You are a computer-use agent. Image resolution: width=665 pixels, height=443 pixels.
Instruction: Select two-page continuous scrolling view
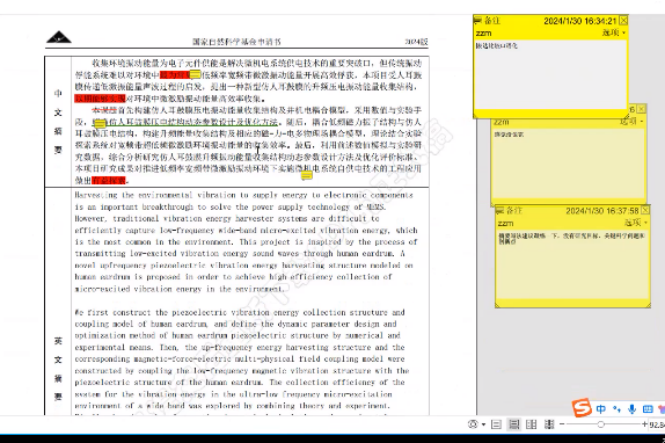(549, 425)
